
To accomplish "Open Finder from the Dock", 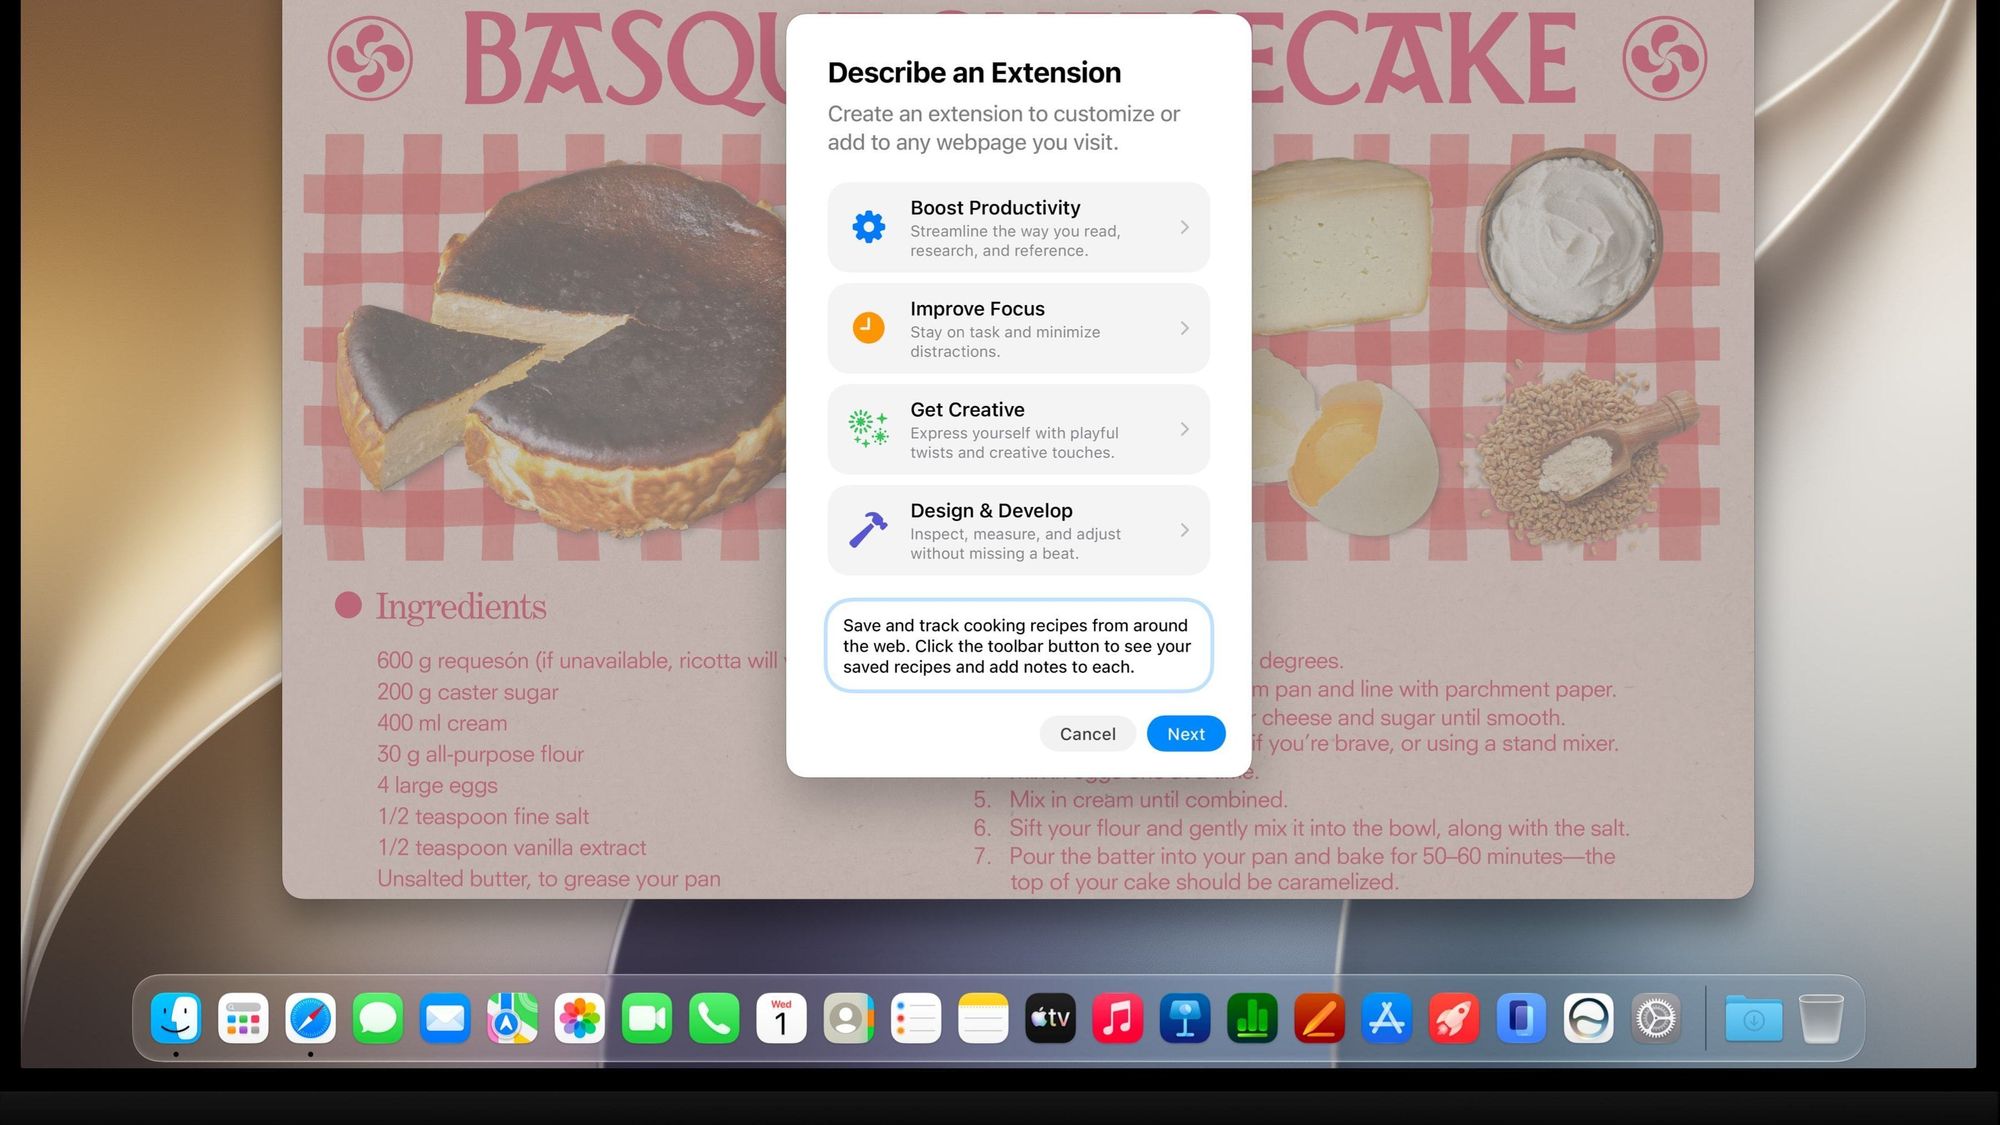I will [176, 1019].
